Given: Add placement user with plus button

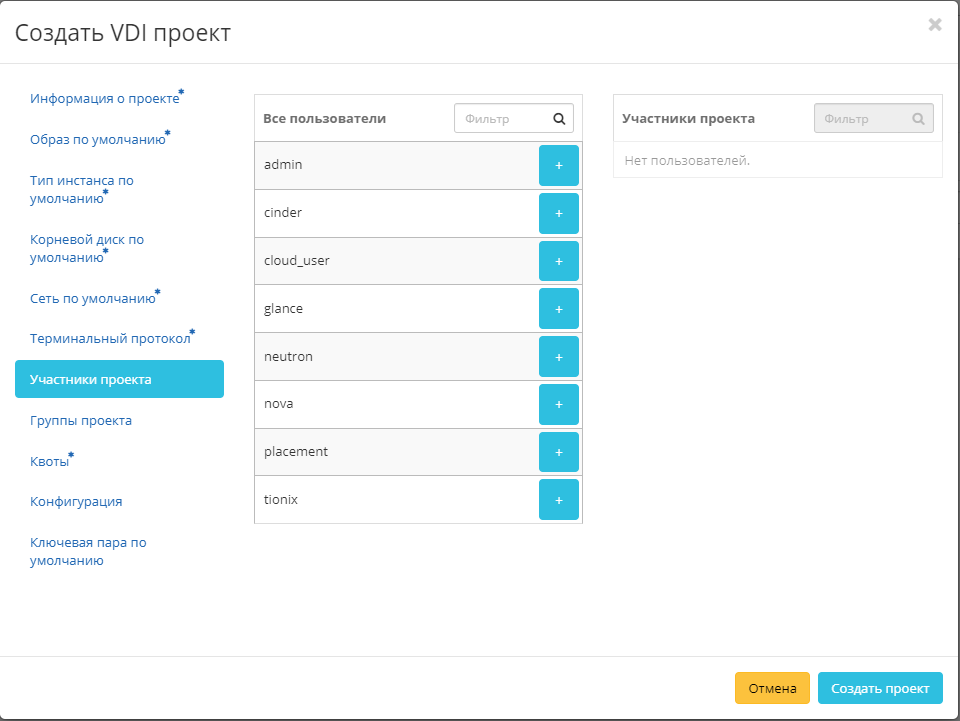Looking at the screenshot, I should tap(558, 452).
